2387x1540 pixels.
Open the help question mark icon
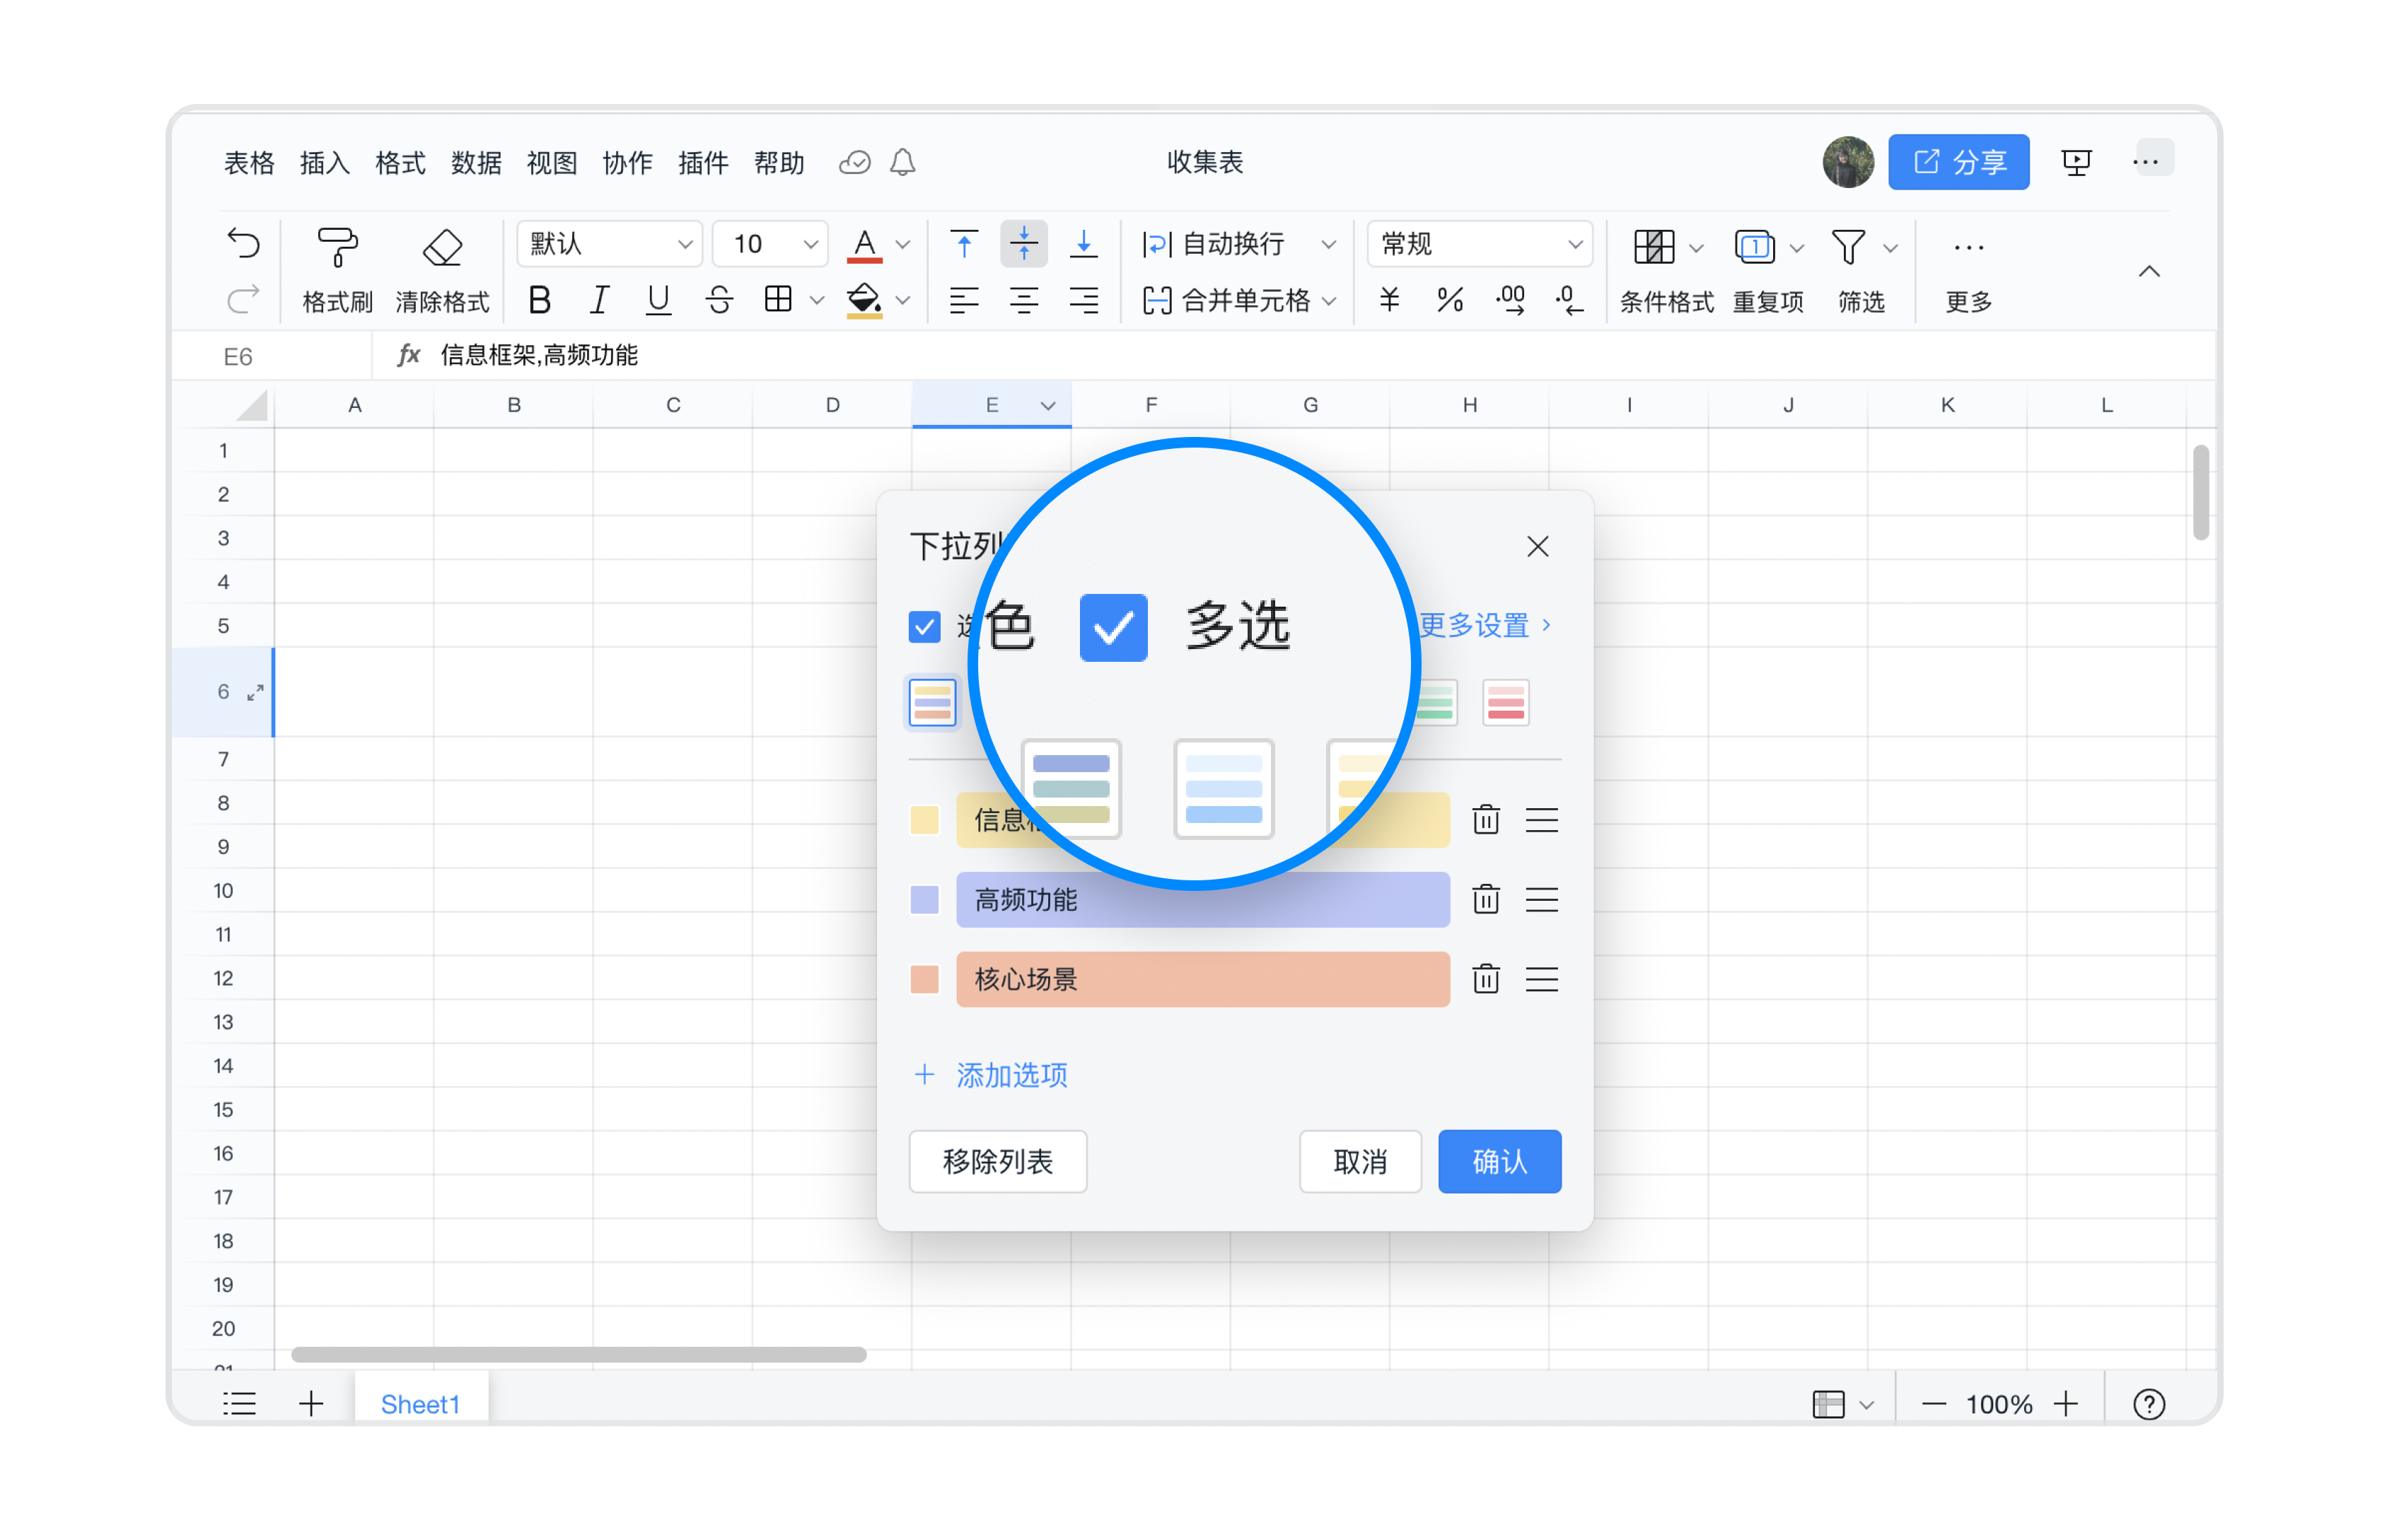tap(2149, 1404)
